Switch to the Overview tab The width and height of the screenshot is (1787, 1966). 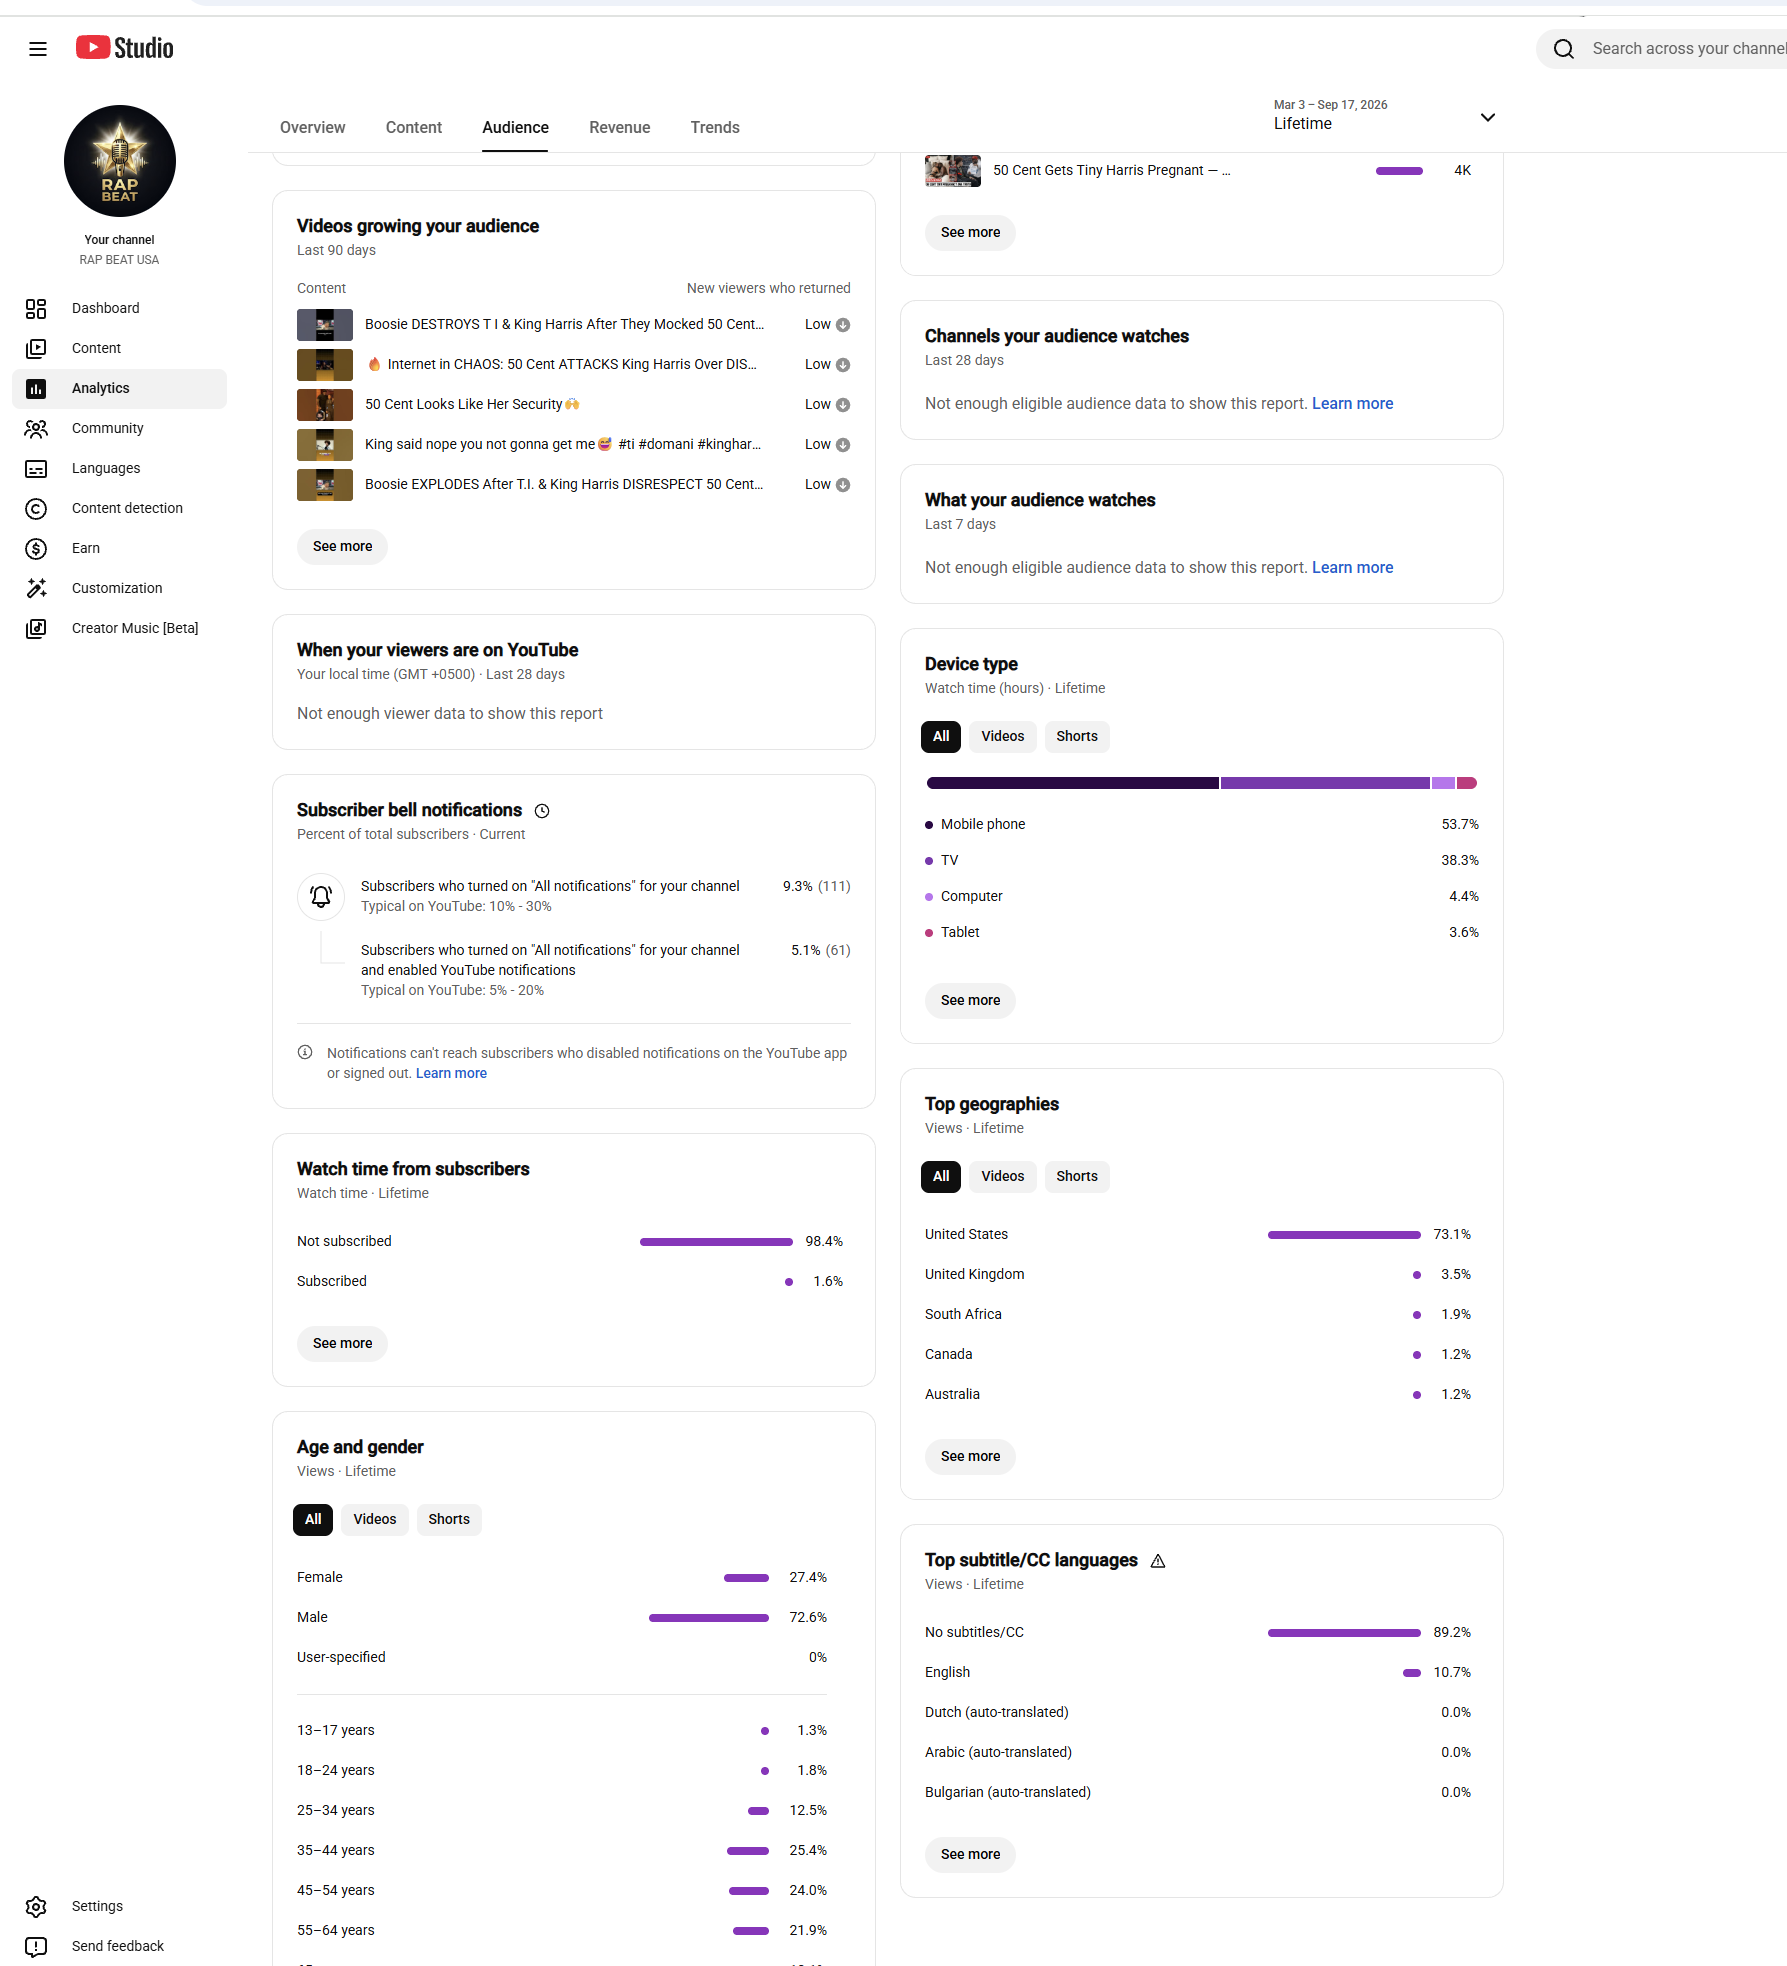coord(313,128)
